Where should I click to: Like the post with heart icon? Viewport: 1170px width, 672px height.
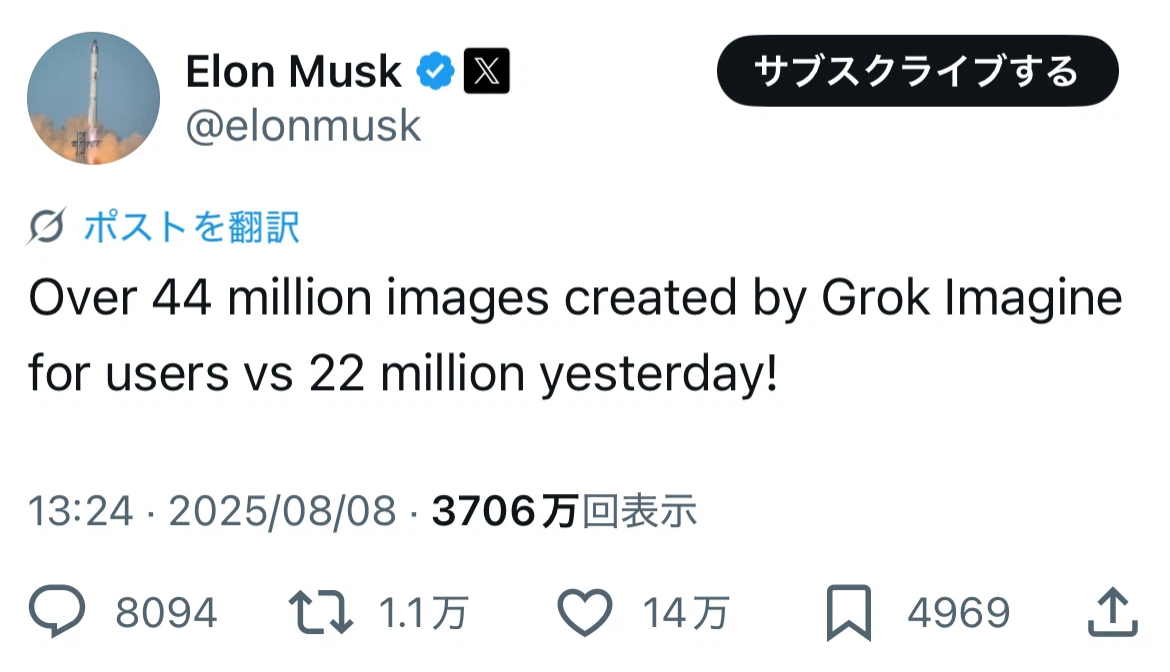point(584,612)
